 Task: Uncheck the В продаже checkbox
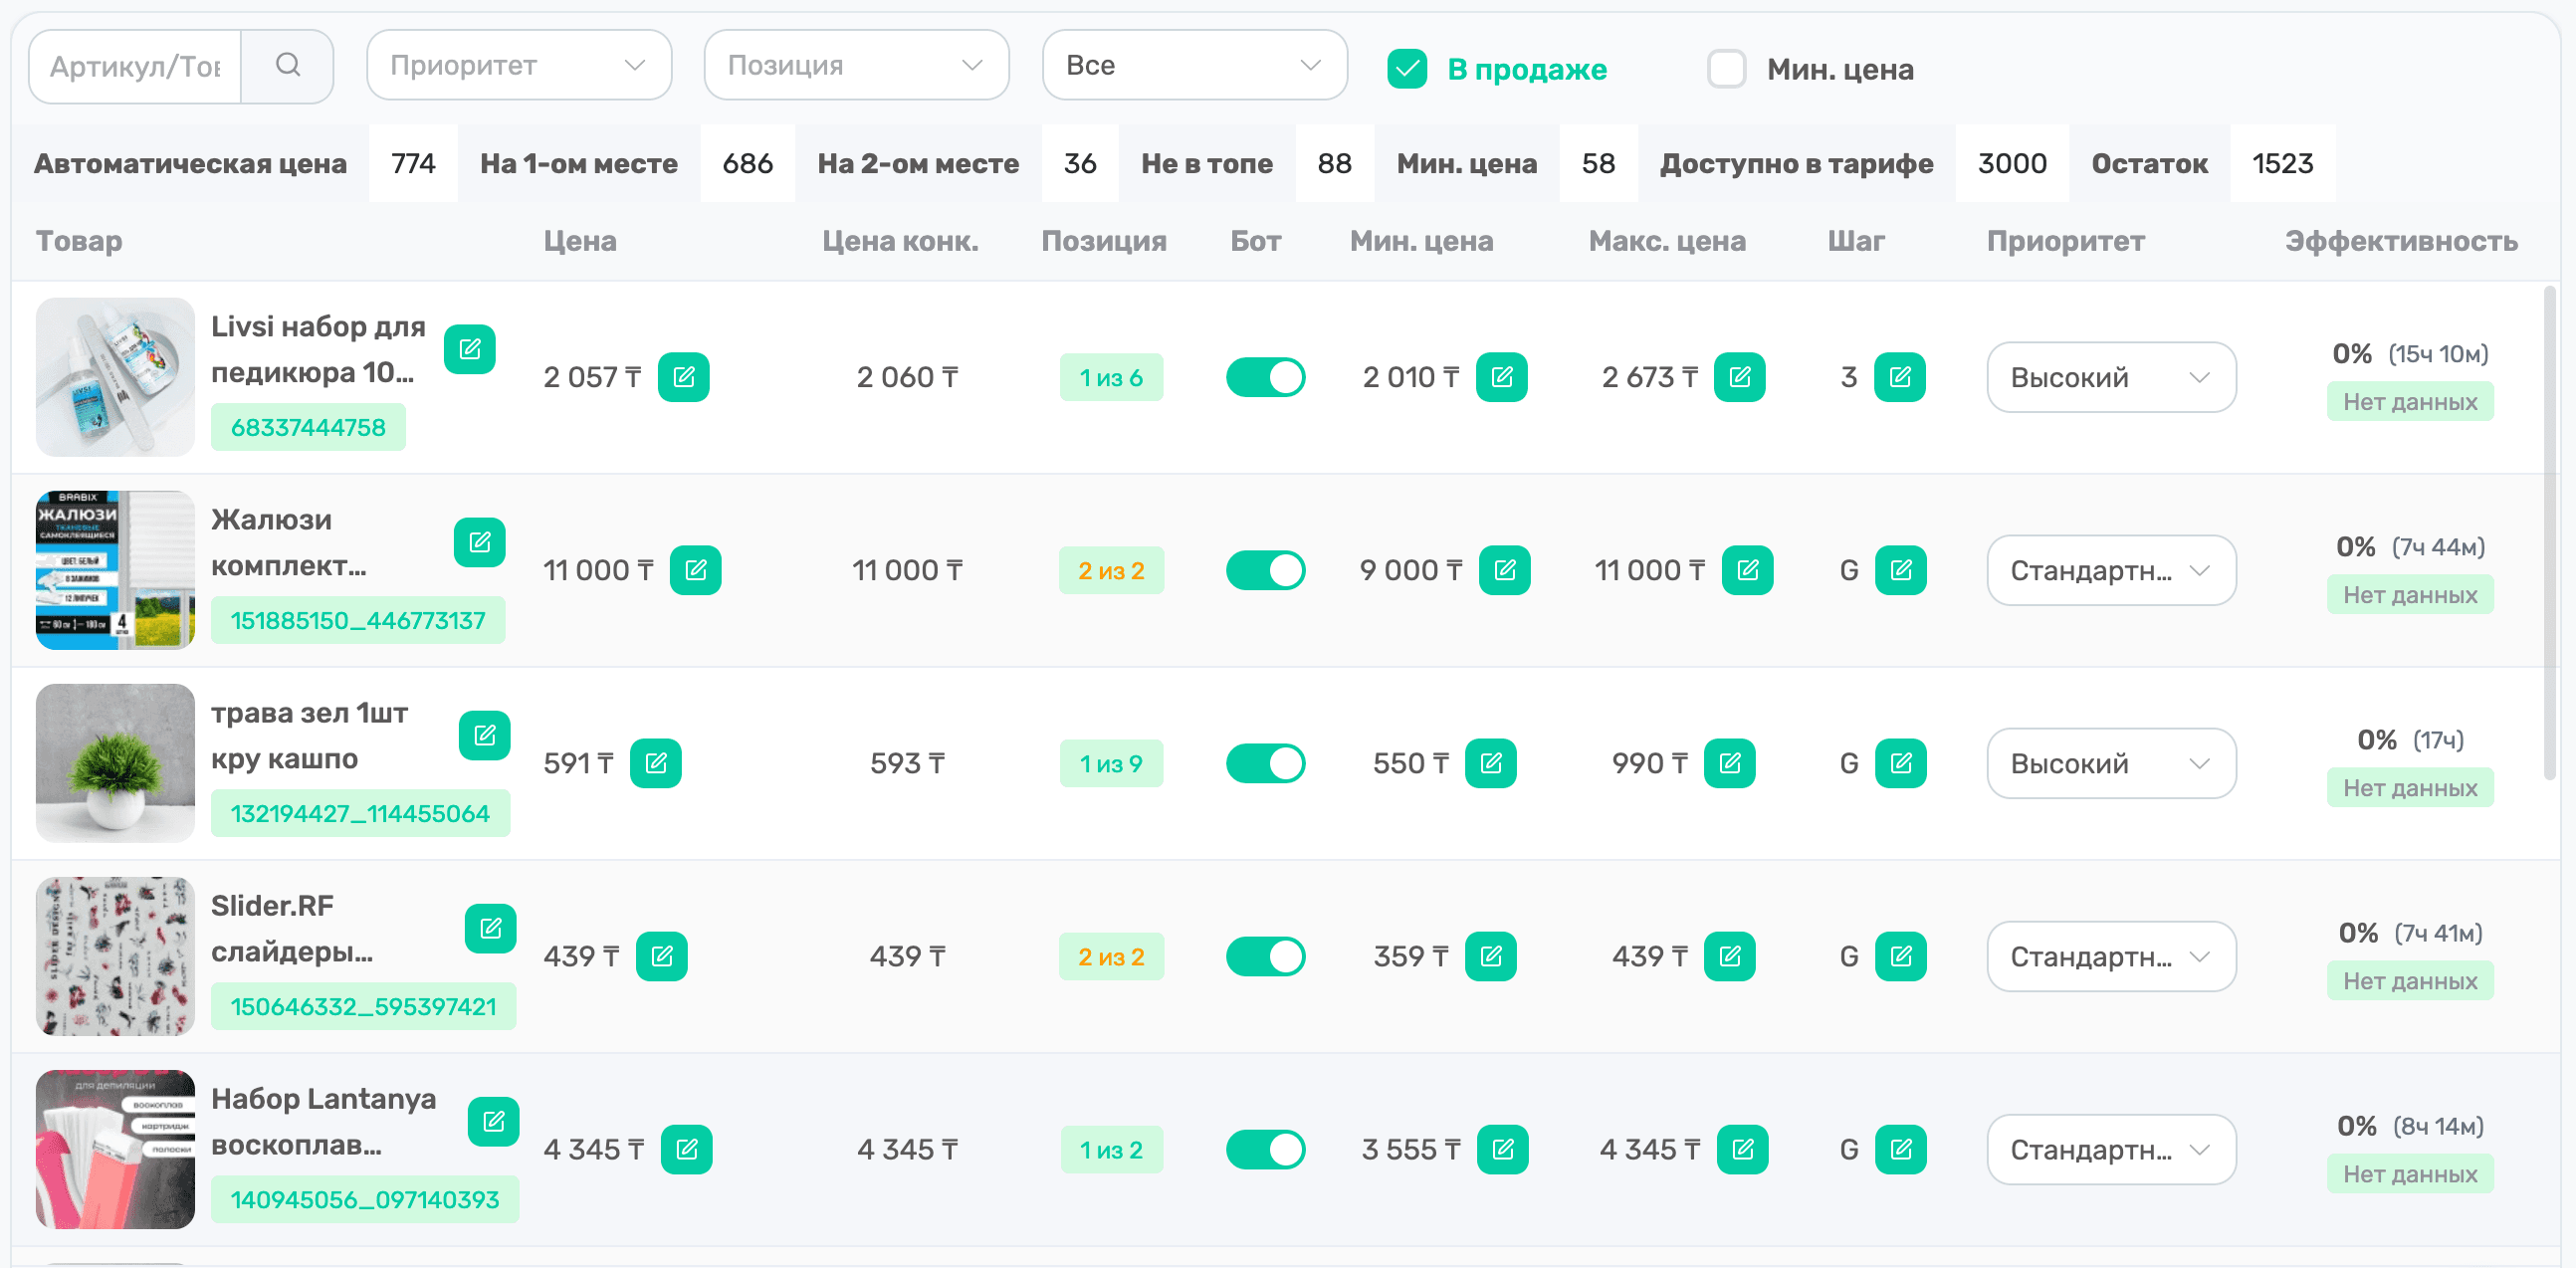pyautogui.click(x=1406, y=69)
